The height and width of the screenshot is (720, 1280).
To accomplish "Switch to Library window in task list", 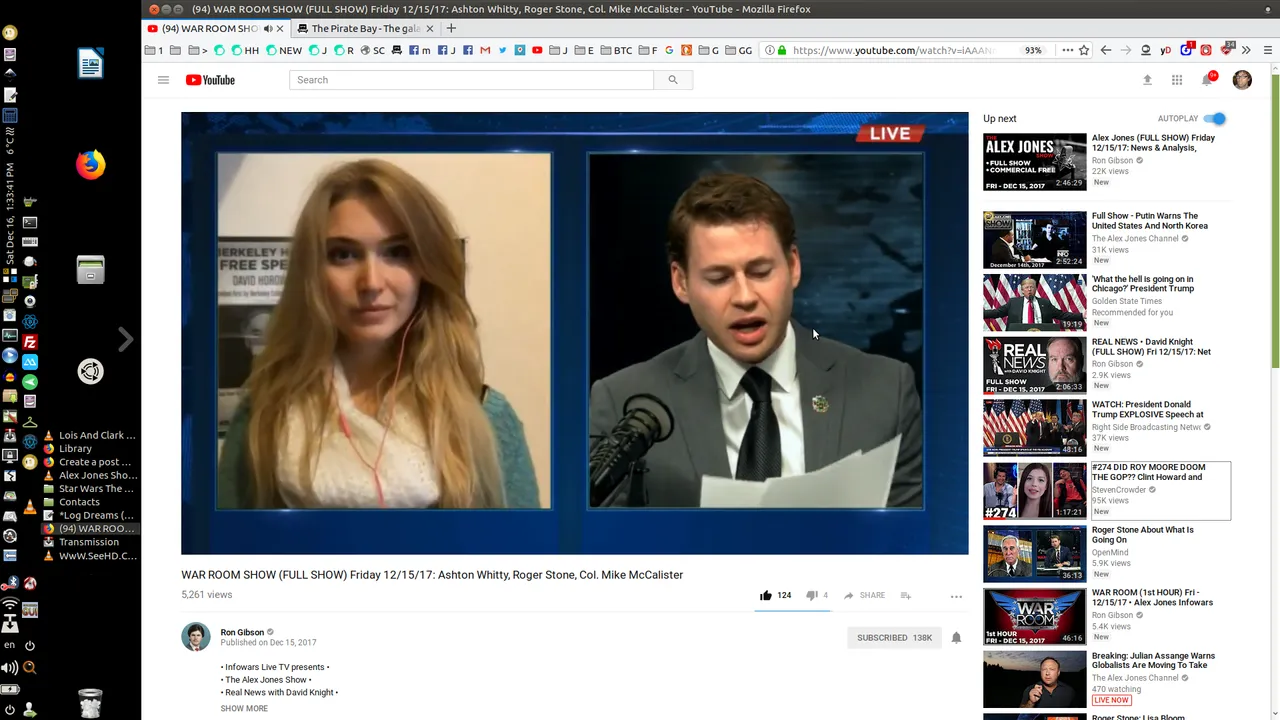I will pos(75,449).
